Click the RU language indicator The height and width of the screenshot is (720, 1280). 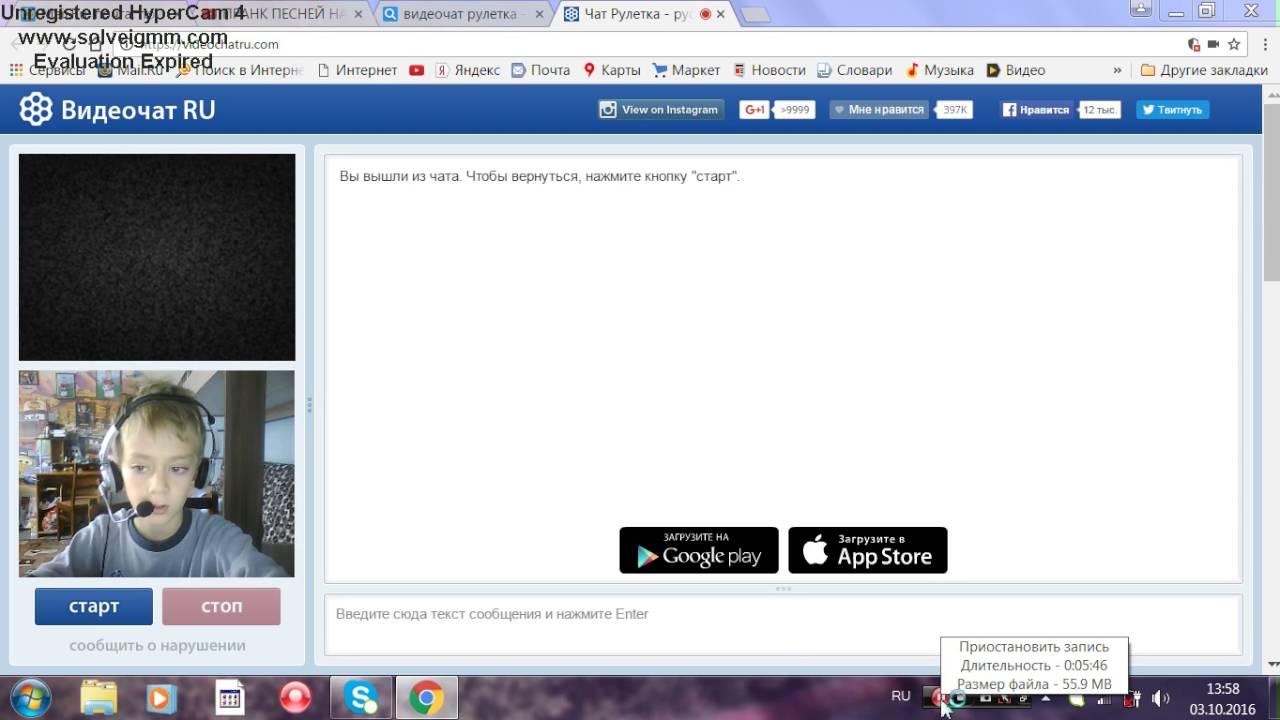901,696
